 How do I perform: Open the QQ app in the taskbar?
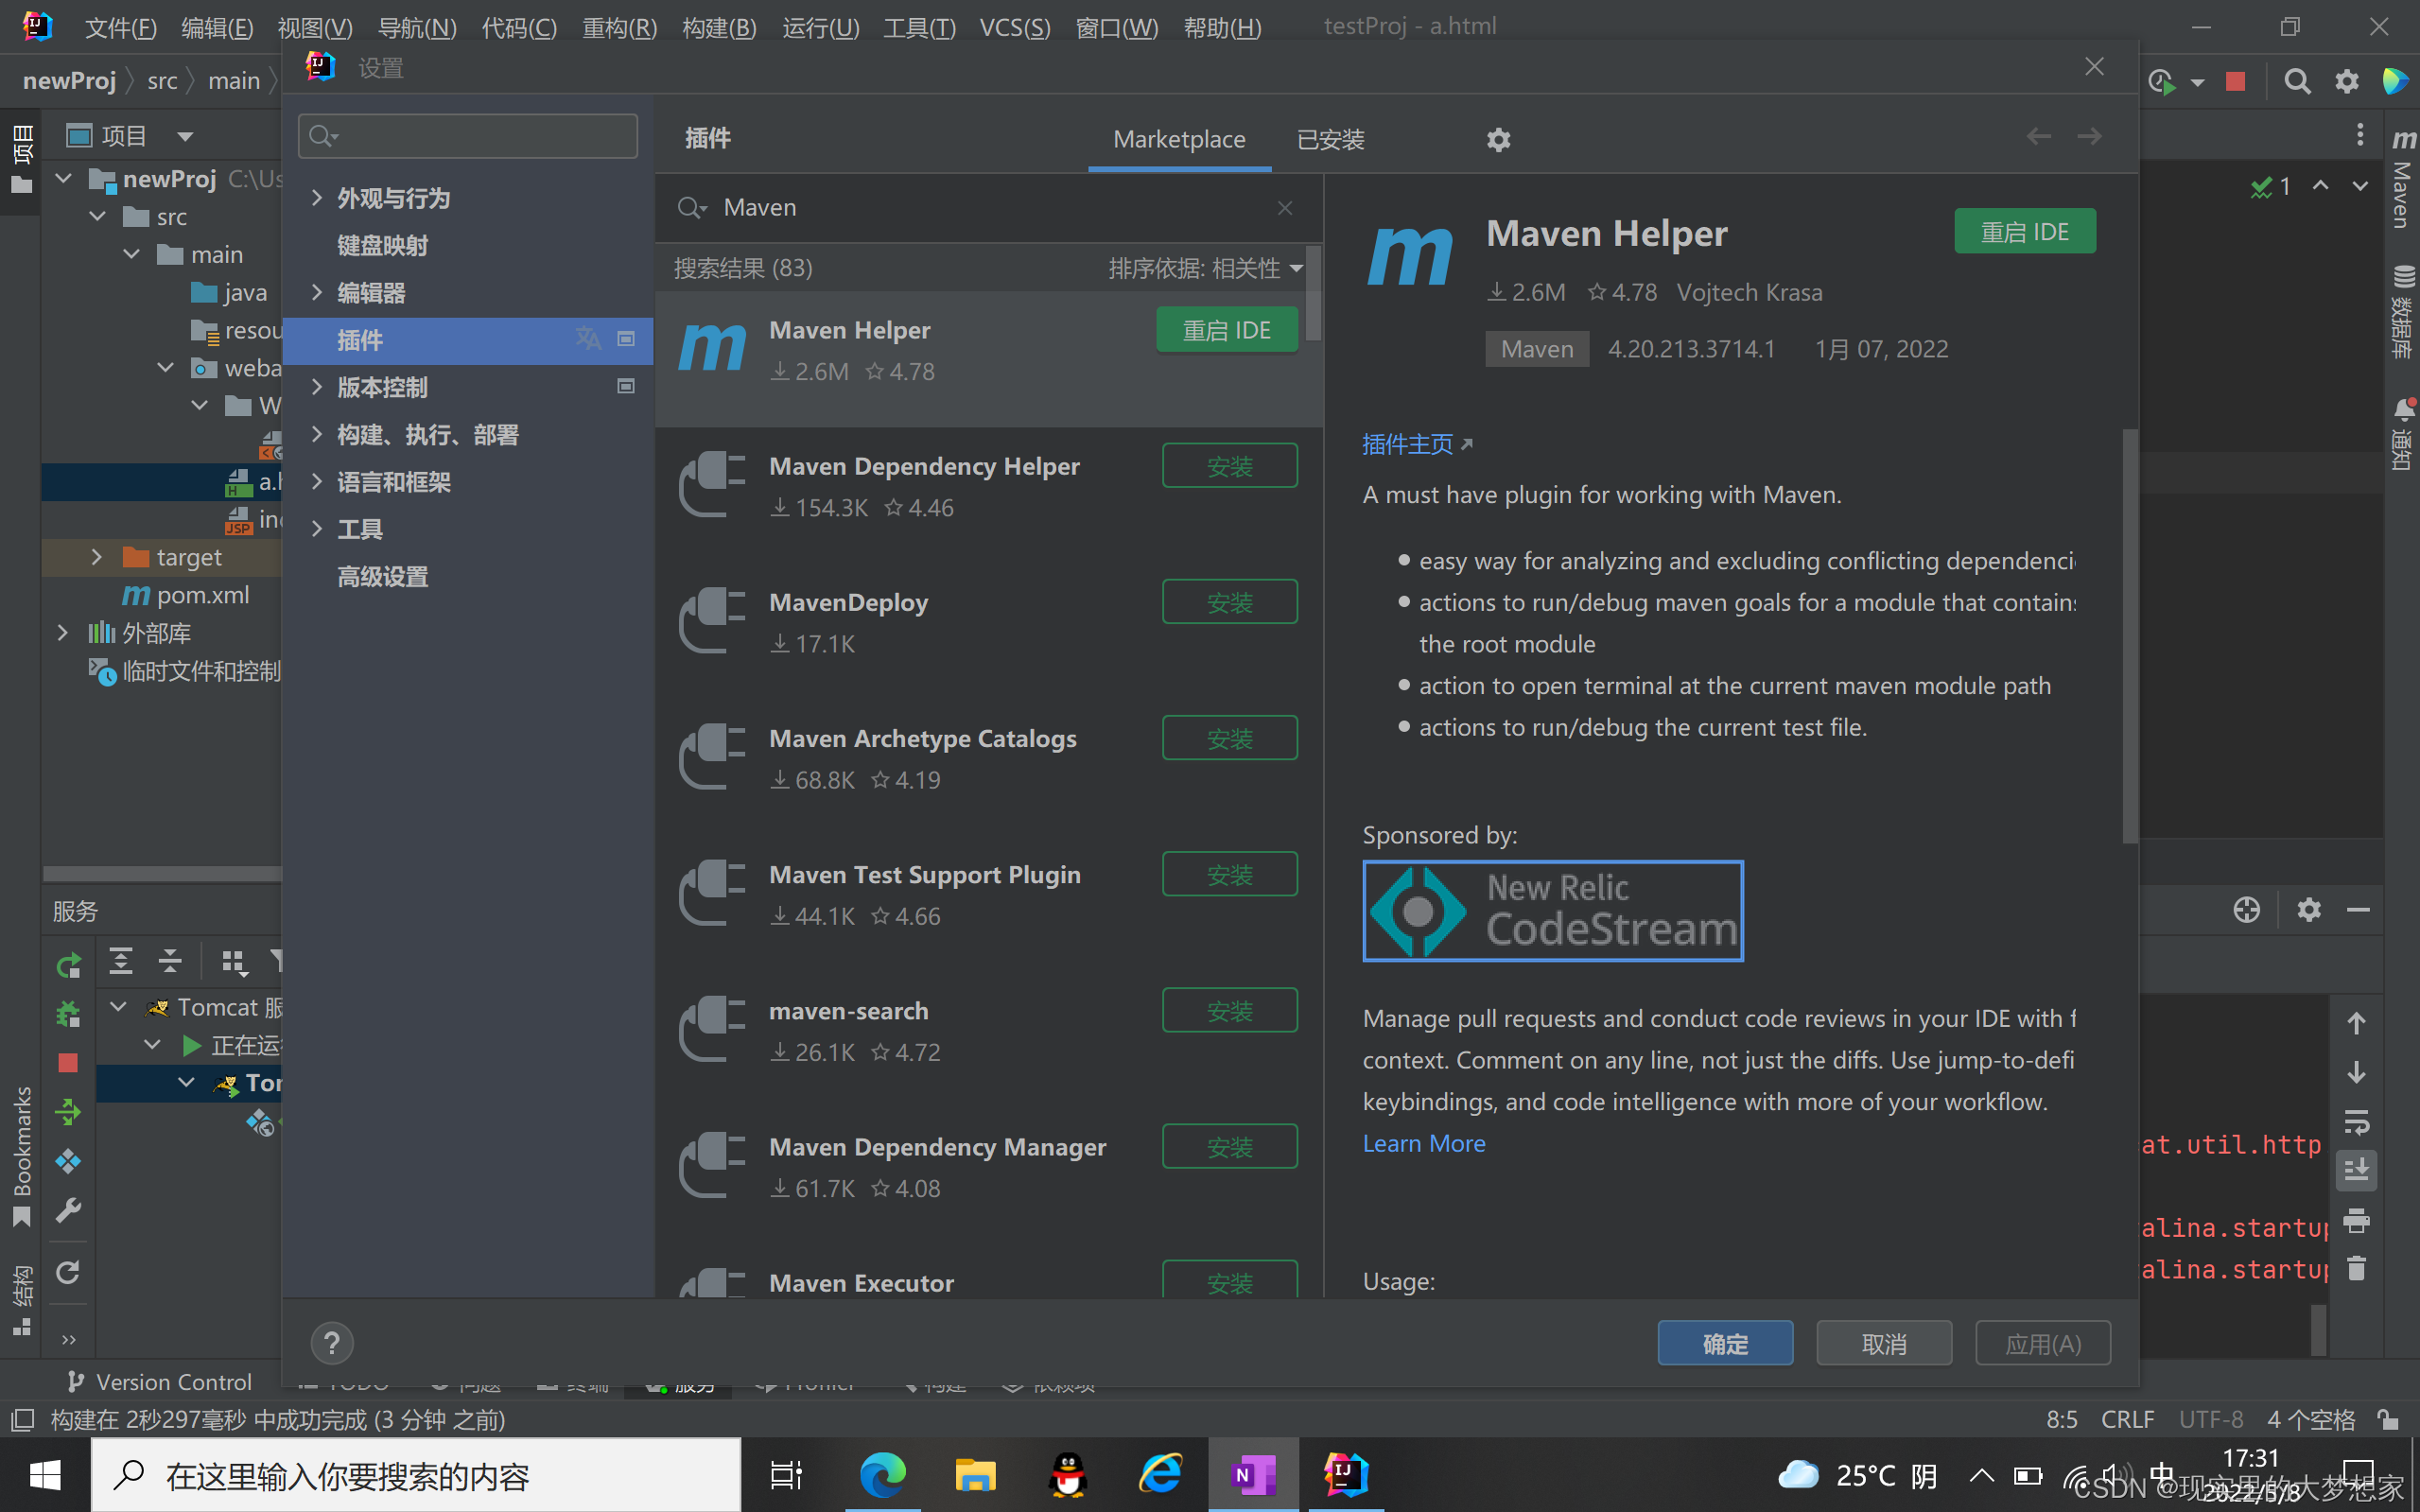pos(1068,1475)
